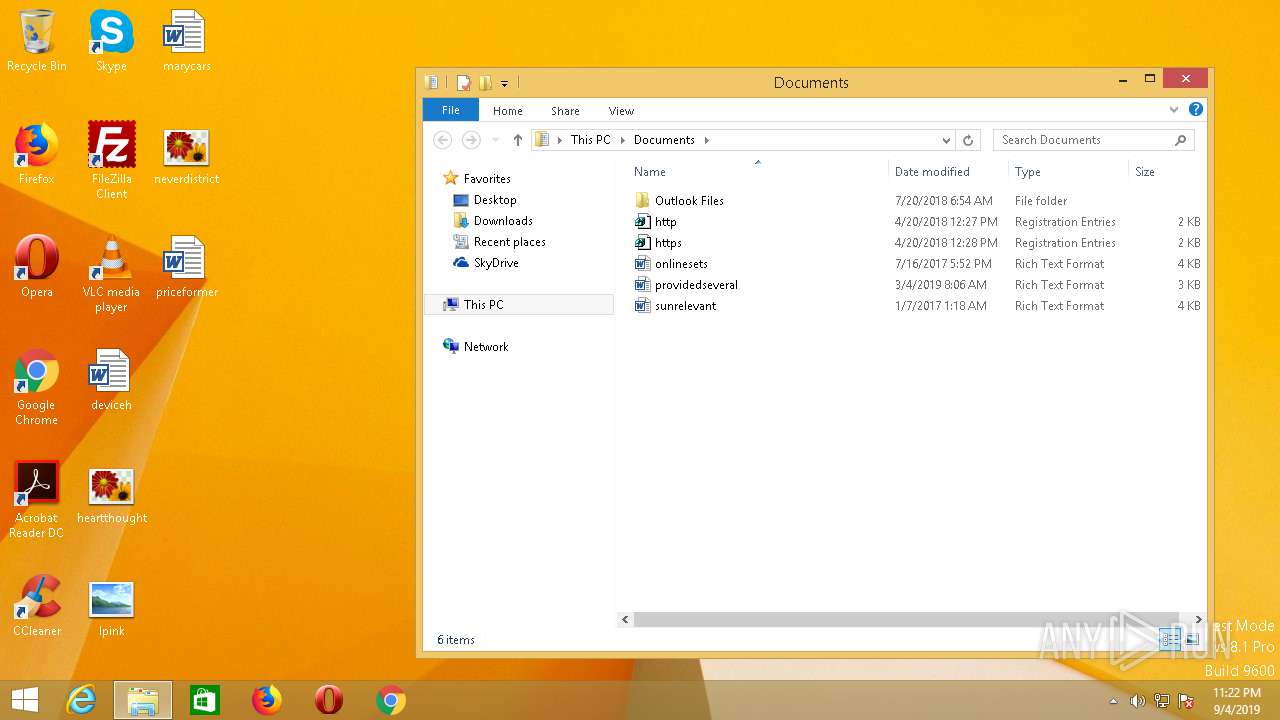The image size is (1280, 720).
Task: Open Explorer Help question mark
Action: 1196,110
